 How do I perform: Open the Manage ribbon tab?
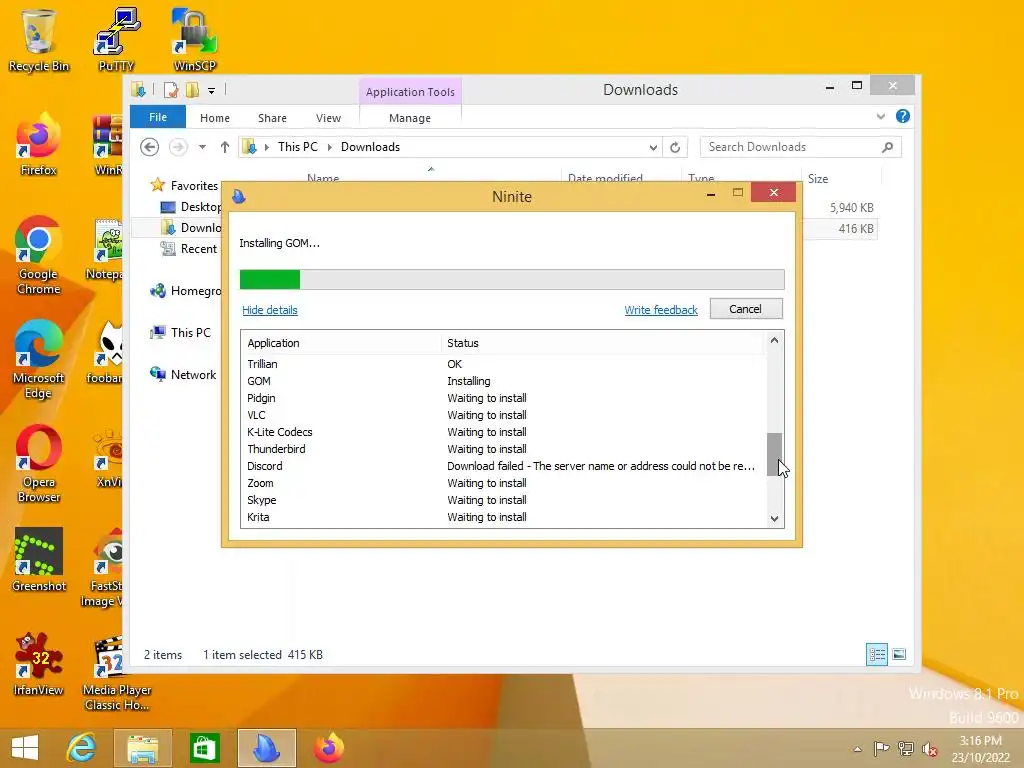(x=410, y=118)
